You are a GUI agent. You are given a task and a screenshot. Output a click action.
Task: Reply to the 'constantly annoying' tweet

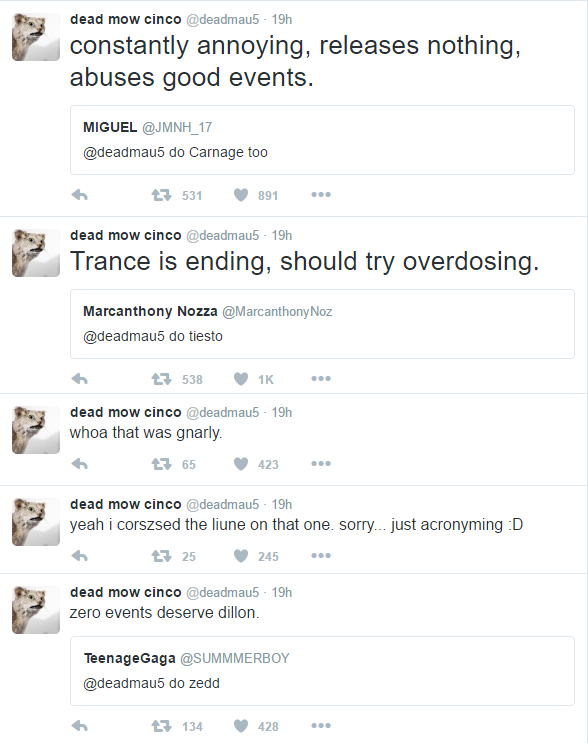80,195
